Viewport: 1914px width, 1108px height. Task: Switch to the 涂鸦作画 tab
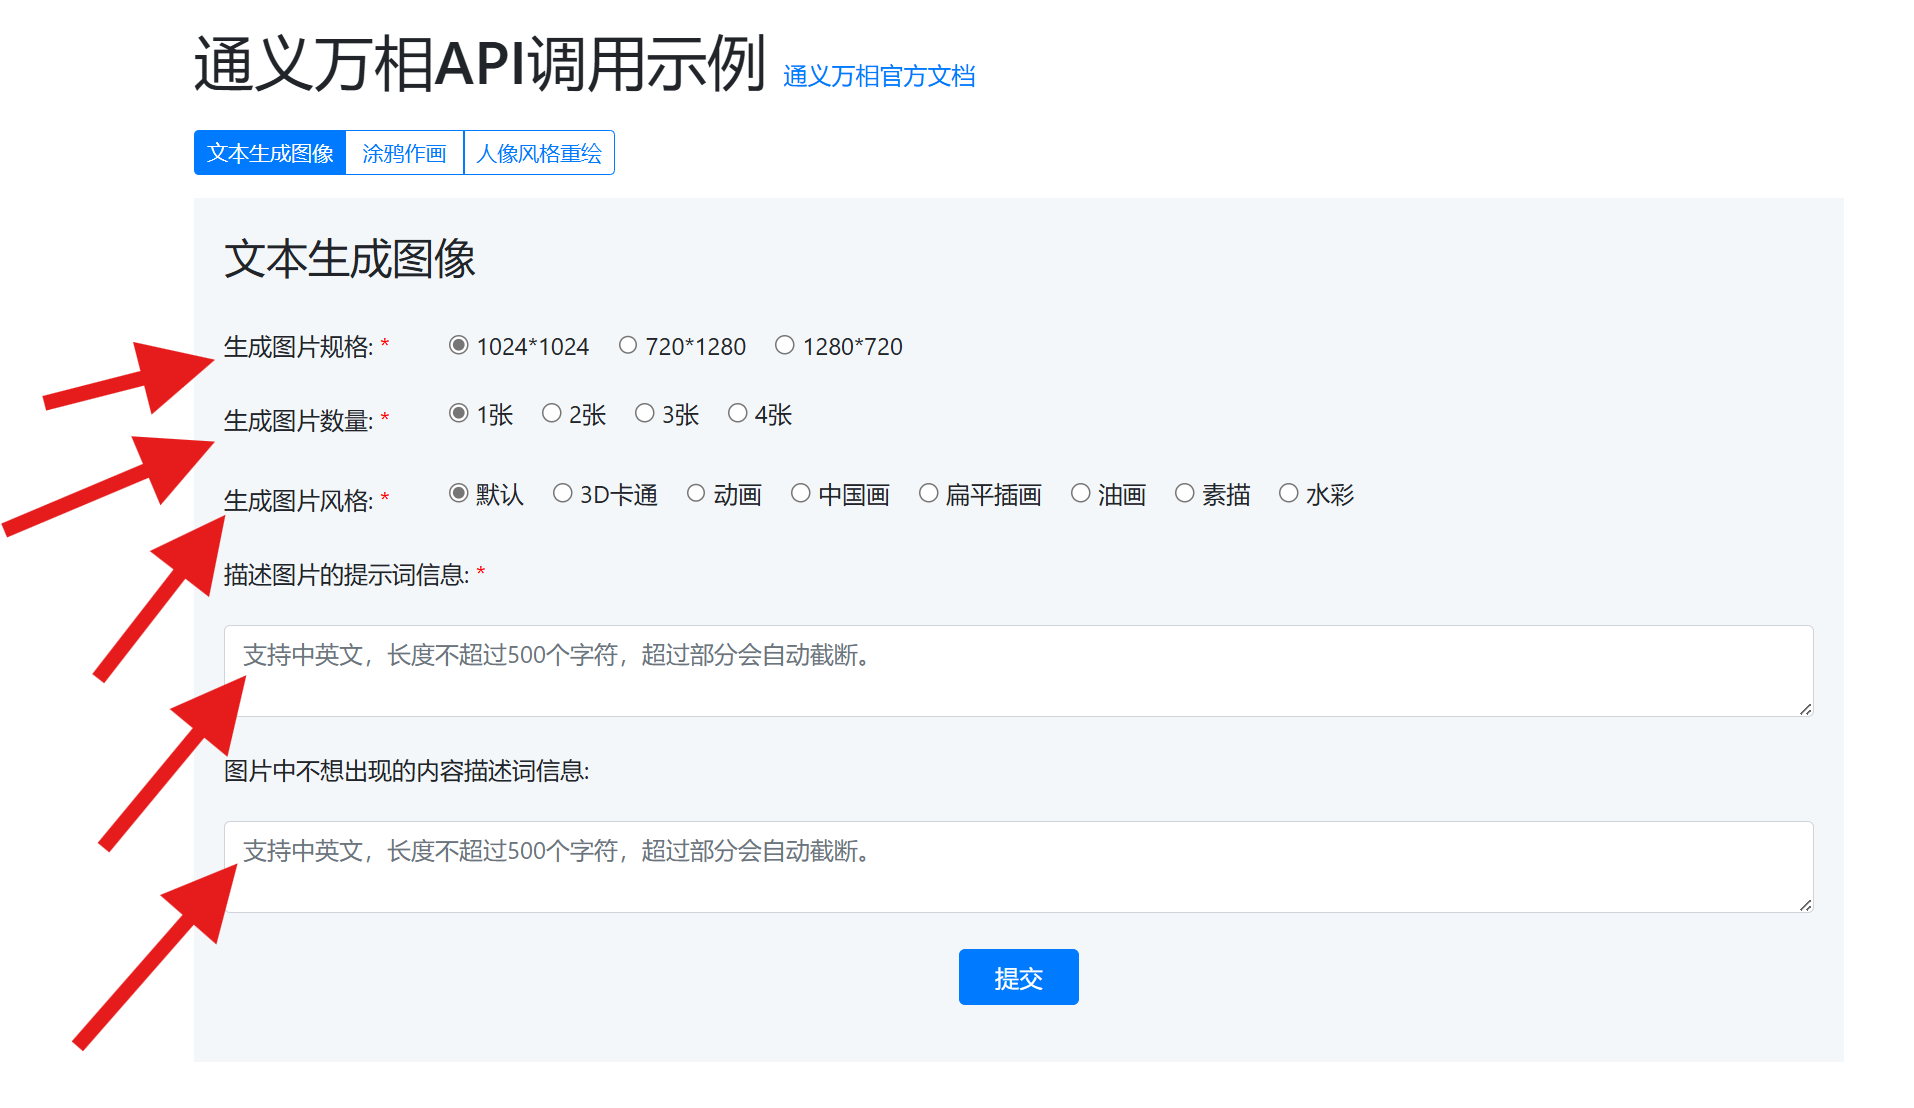[404, 153]
